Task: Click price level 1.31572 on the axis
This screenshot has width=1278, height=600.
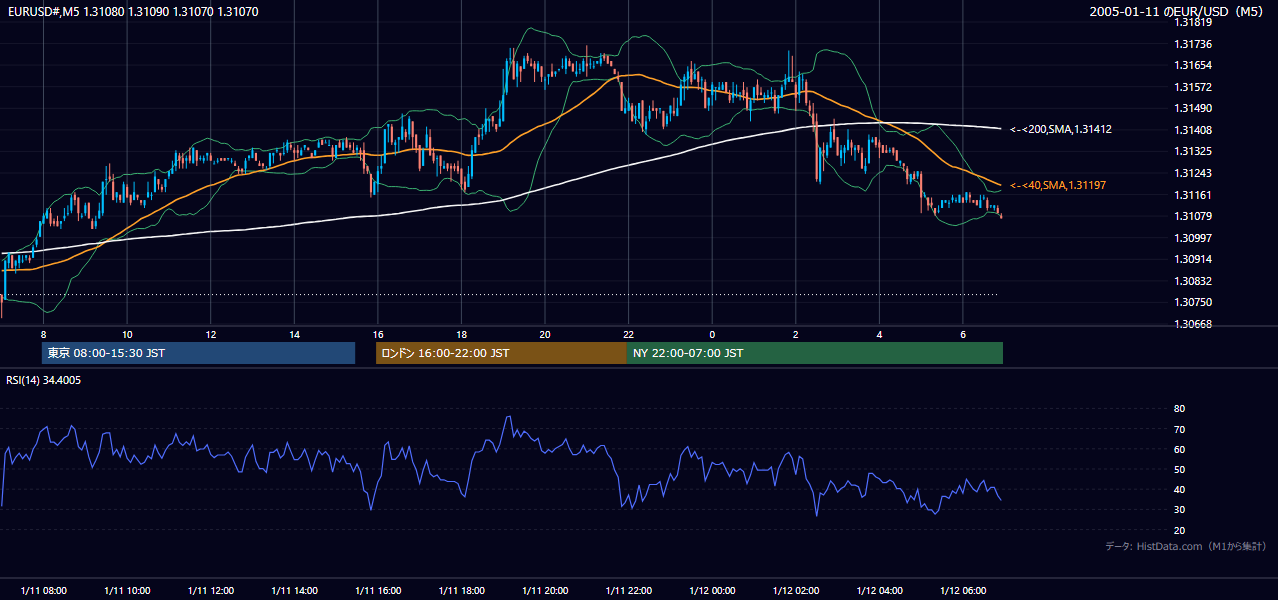Action: pyautogui.click(x=1193, y=87)
